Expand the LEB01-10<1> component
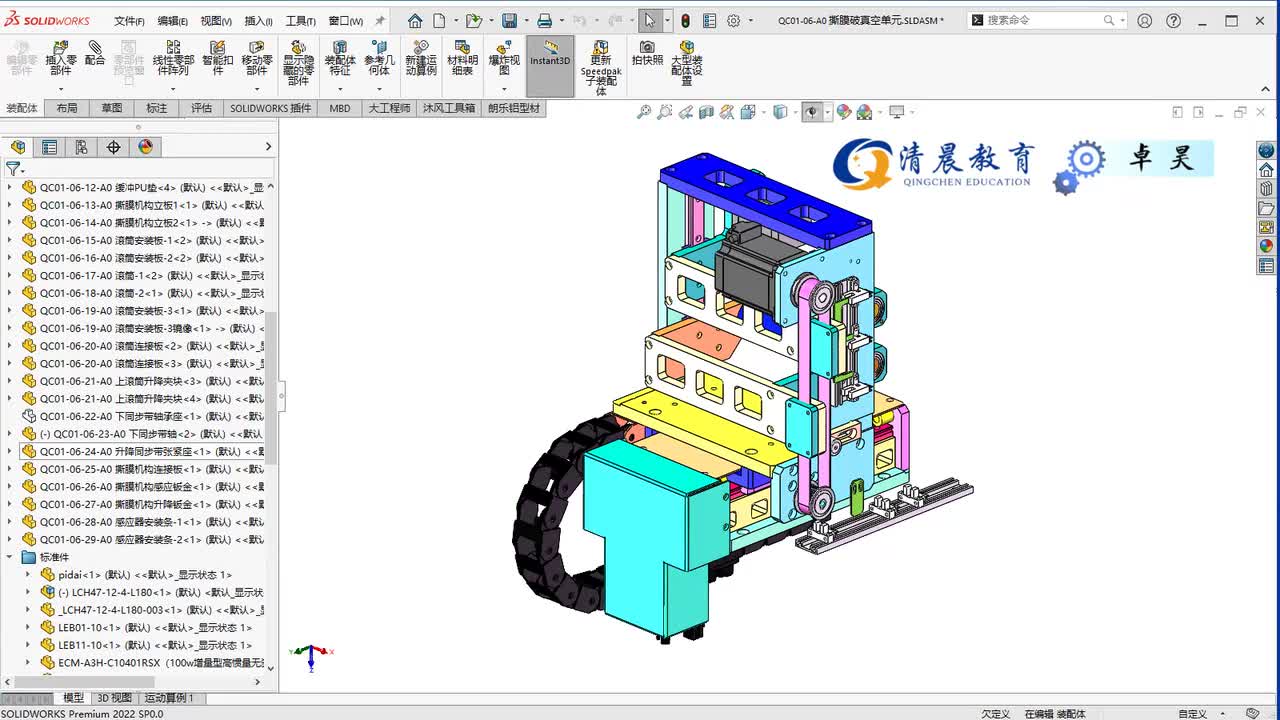This screenshot has width=1280, height=720. (x=28, y=627)
